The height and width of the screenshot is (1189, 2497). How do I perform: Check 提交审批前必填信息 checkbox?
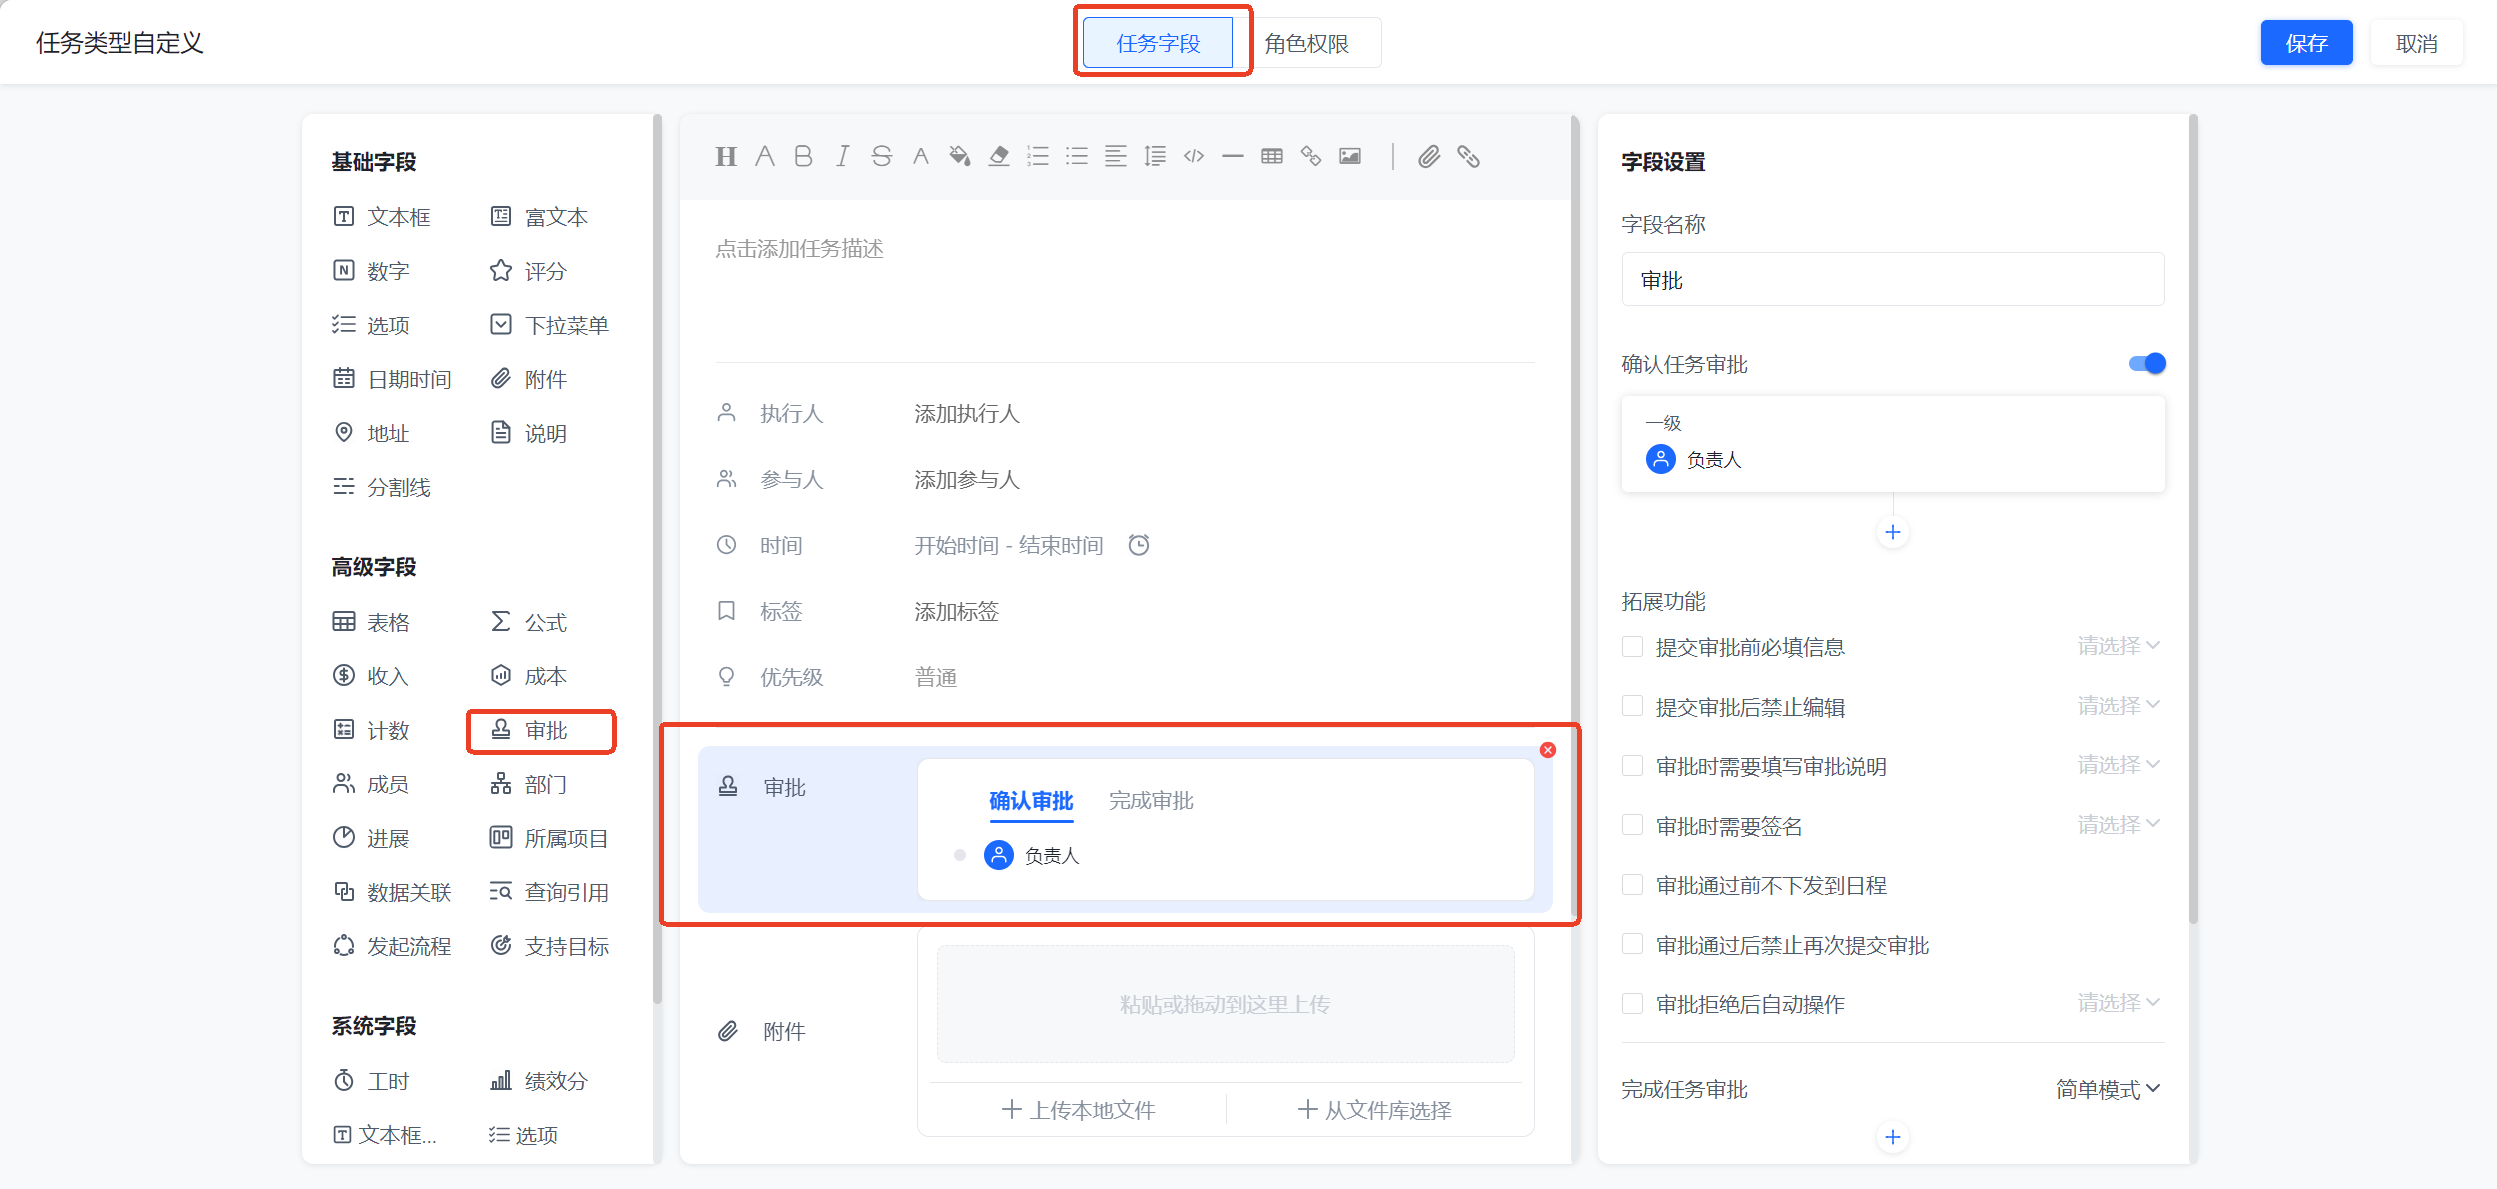coord(1632,647)
